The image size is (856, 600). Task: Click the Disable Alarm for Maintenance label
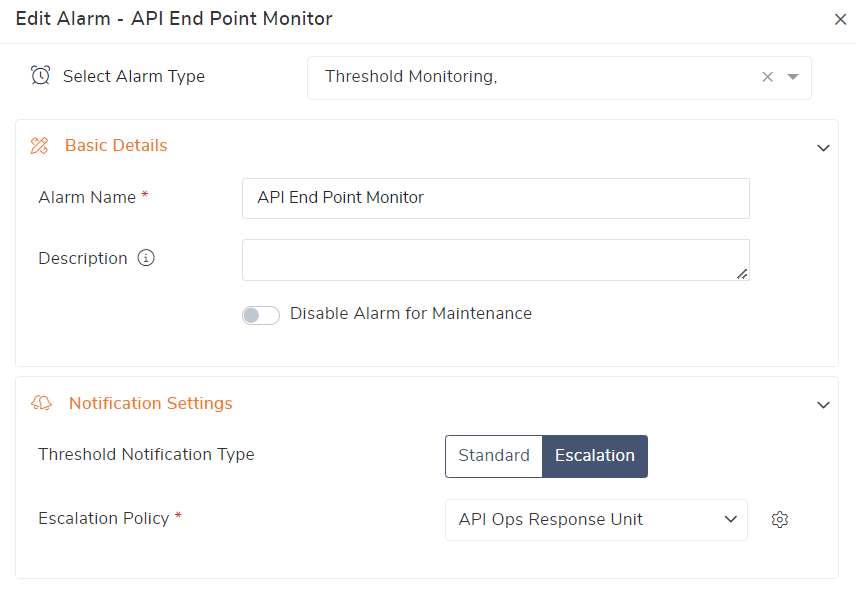[411, 314]
